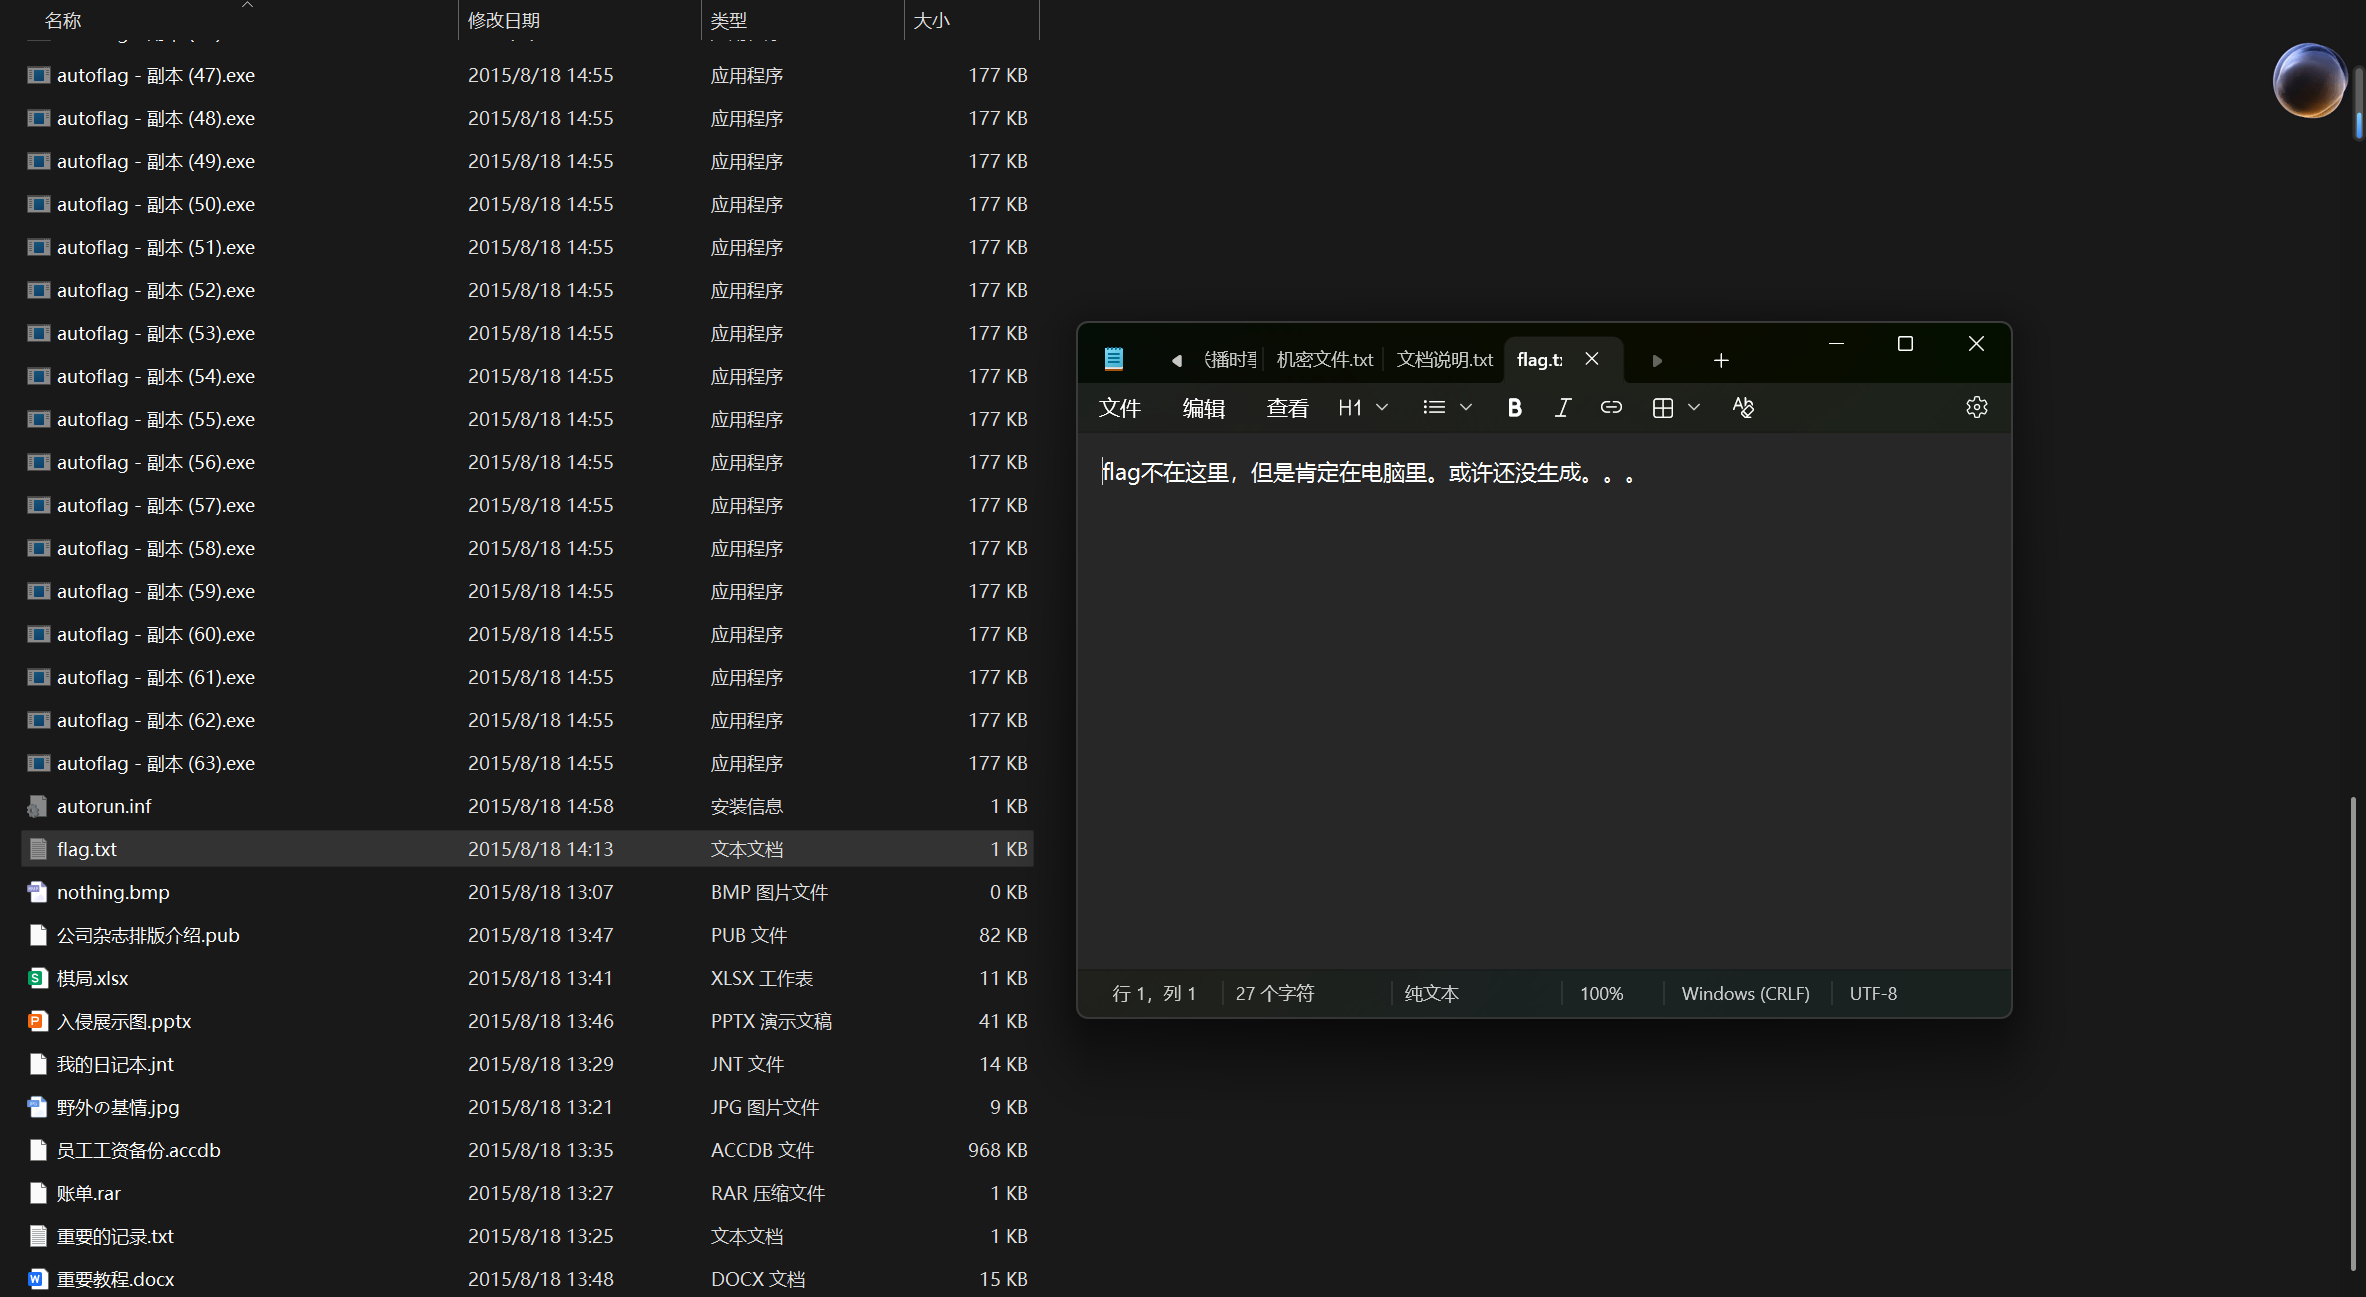Switch to 机密文件.txt tab

[x=1324, y=360]
